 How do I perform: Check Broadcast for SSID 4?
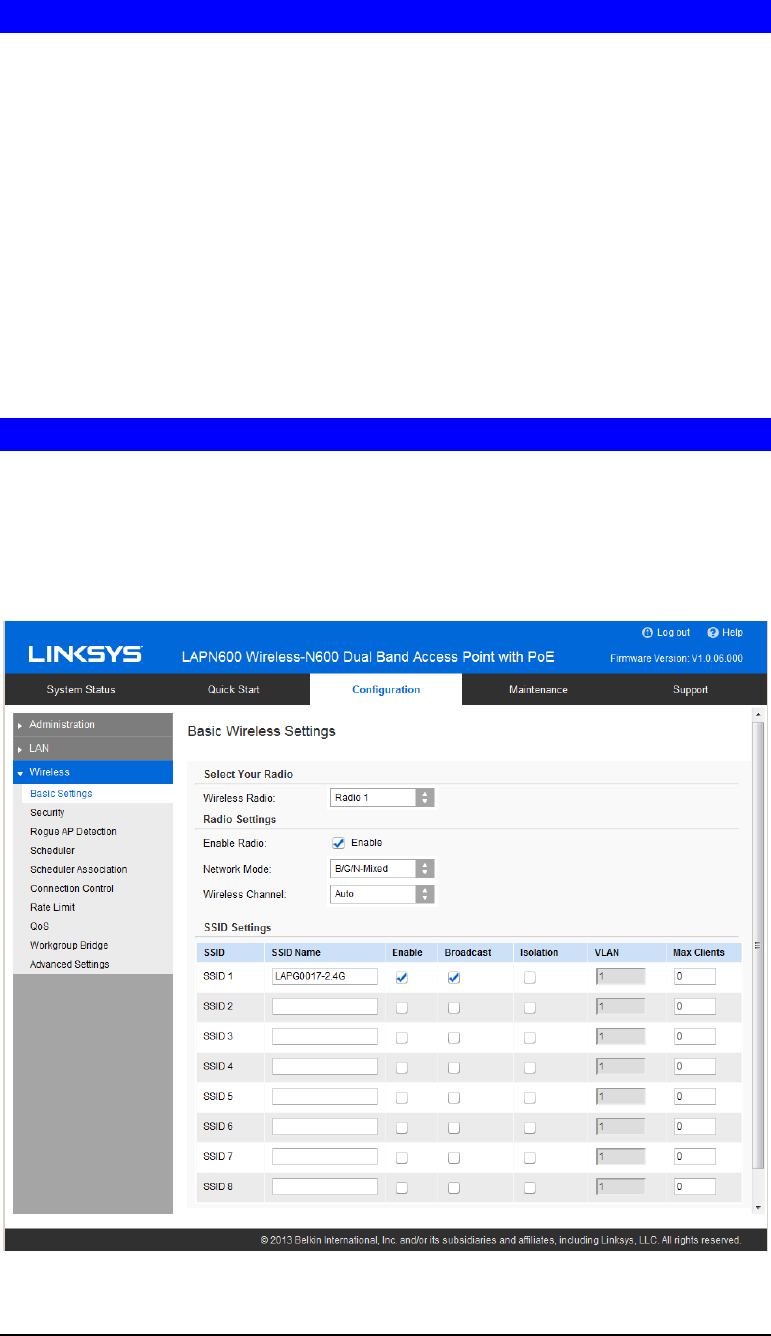454,1068
